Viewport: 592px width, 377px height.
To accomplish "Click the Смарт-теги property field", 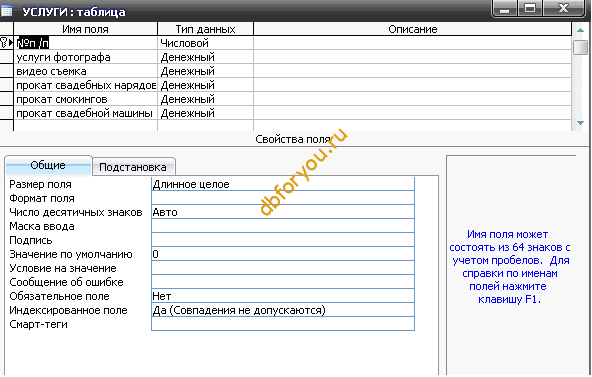I will pyautogui.click(x=283, y=324).
